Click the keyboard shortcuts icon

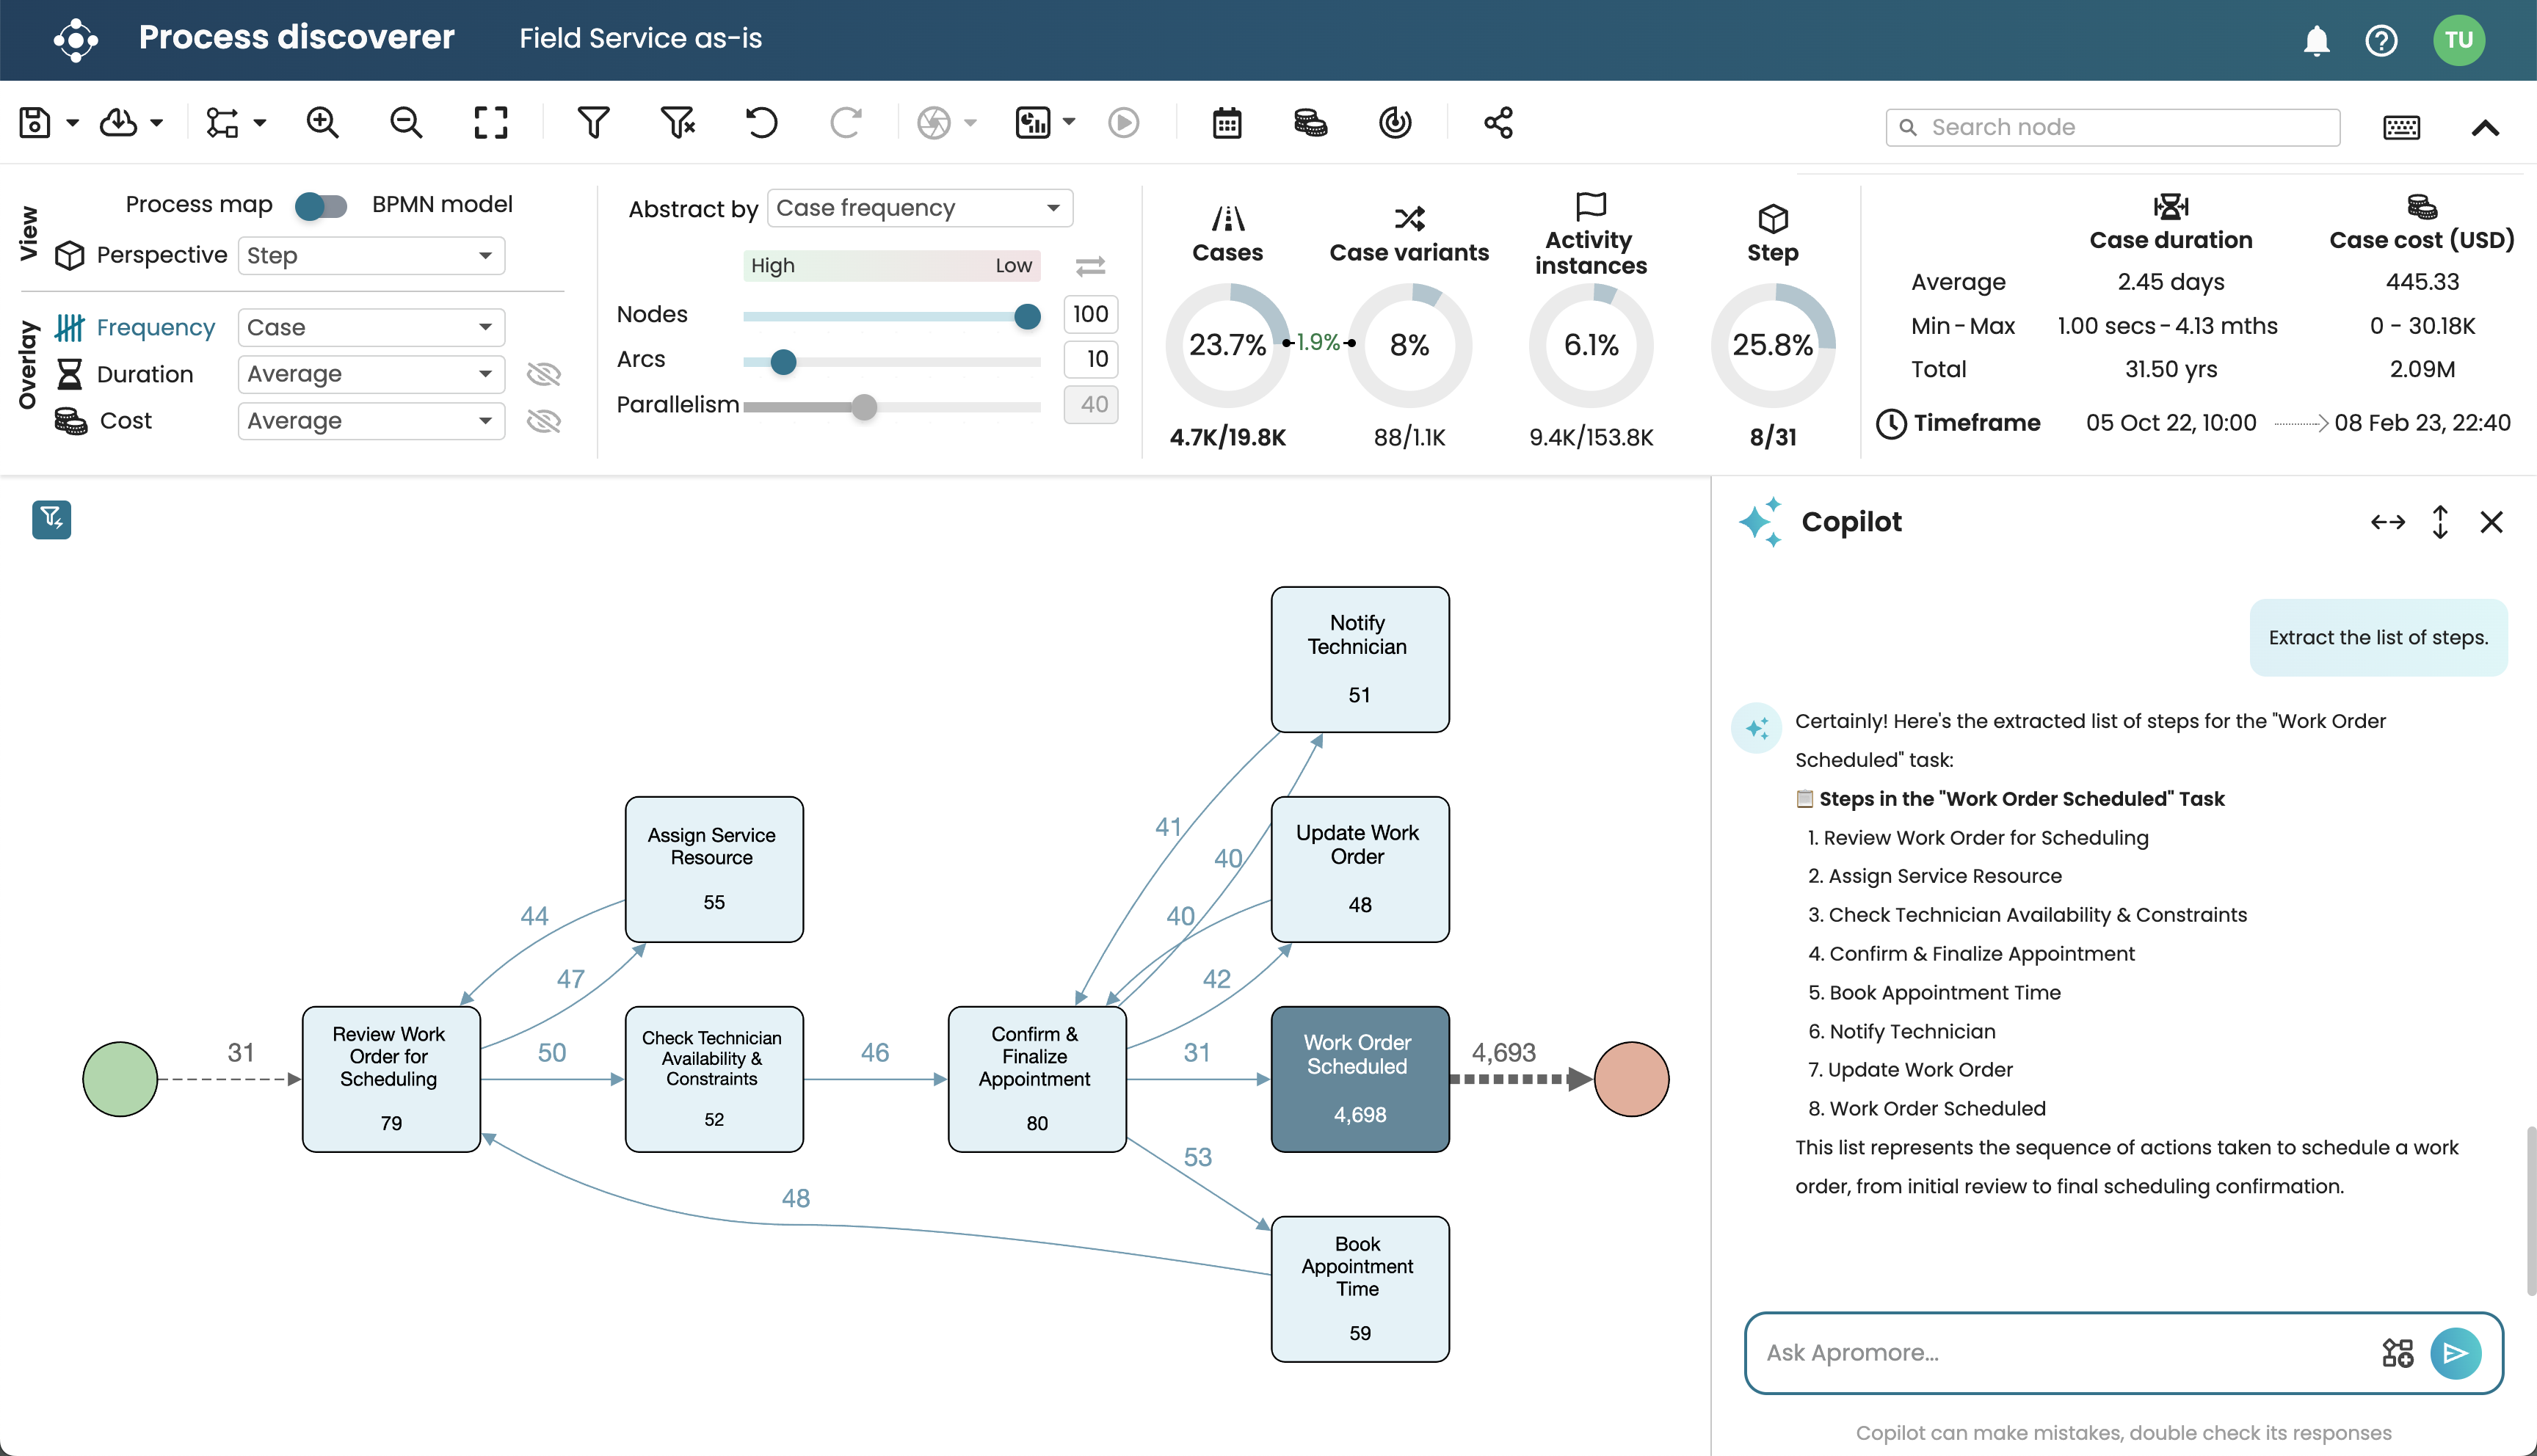coord(2401,127)
